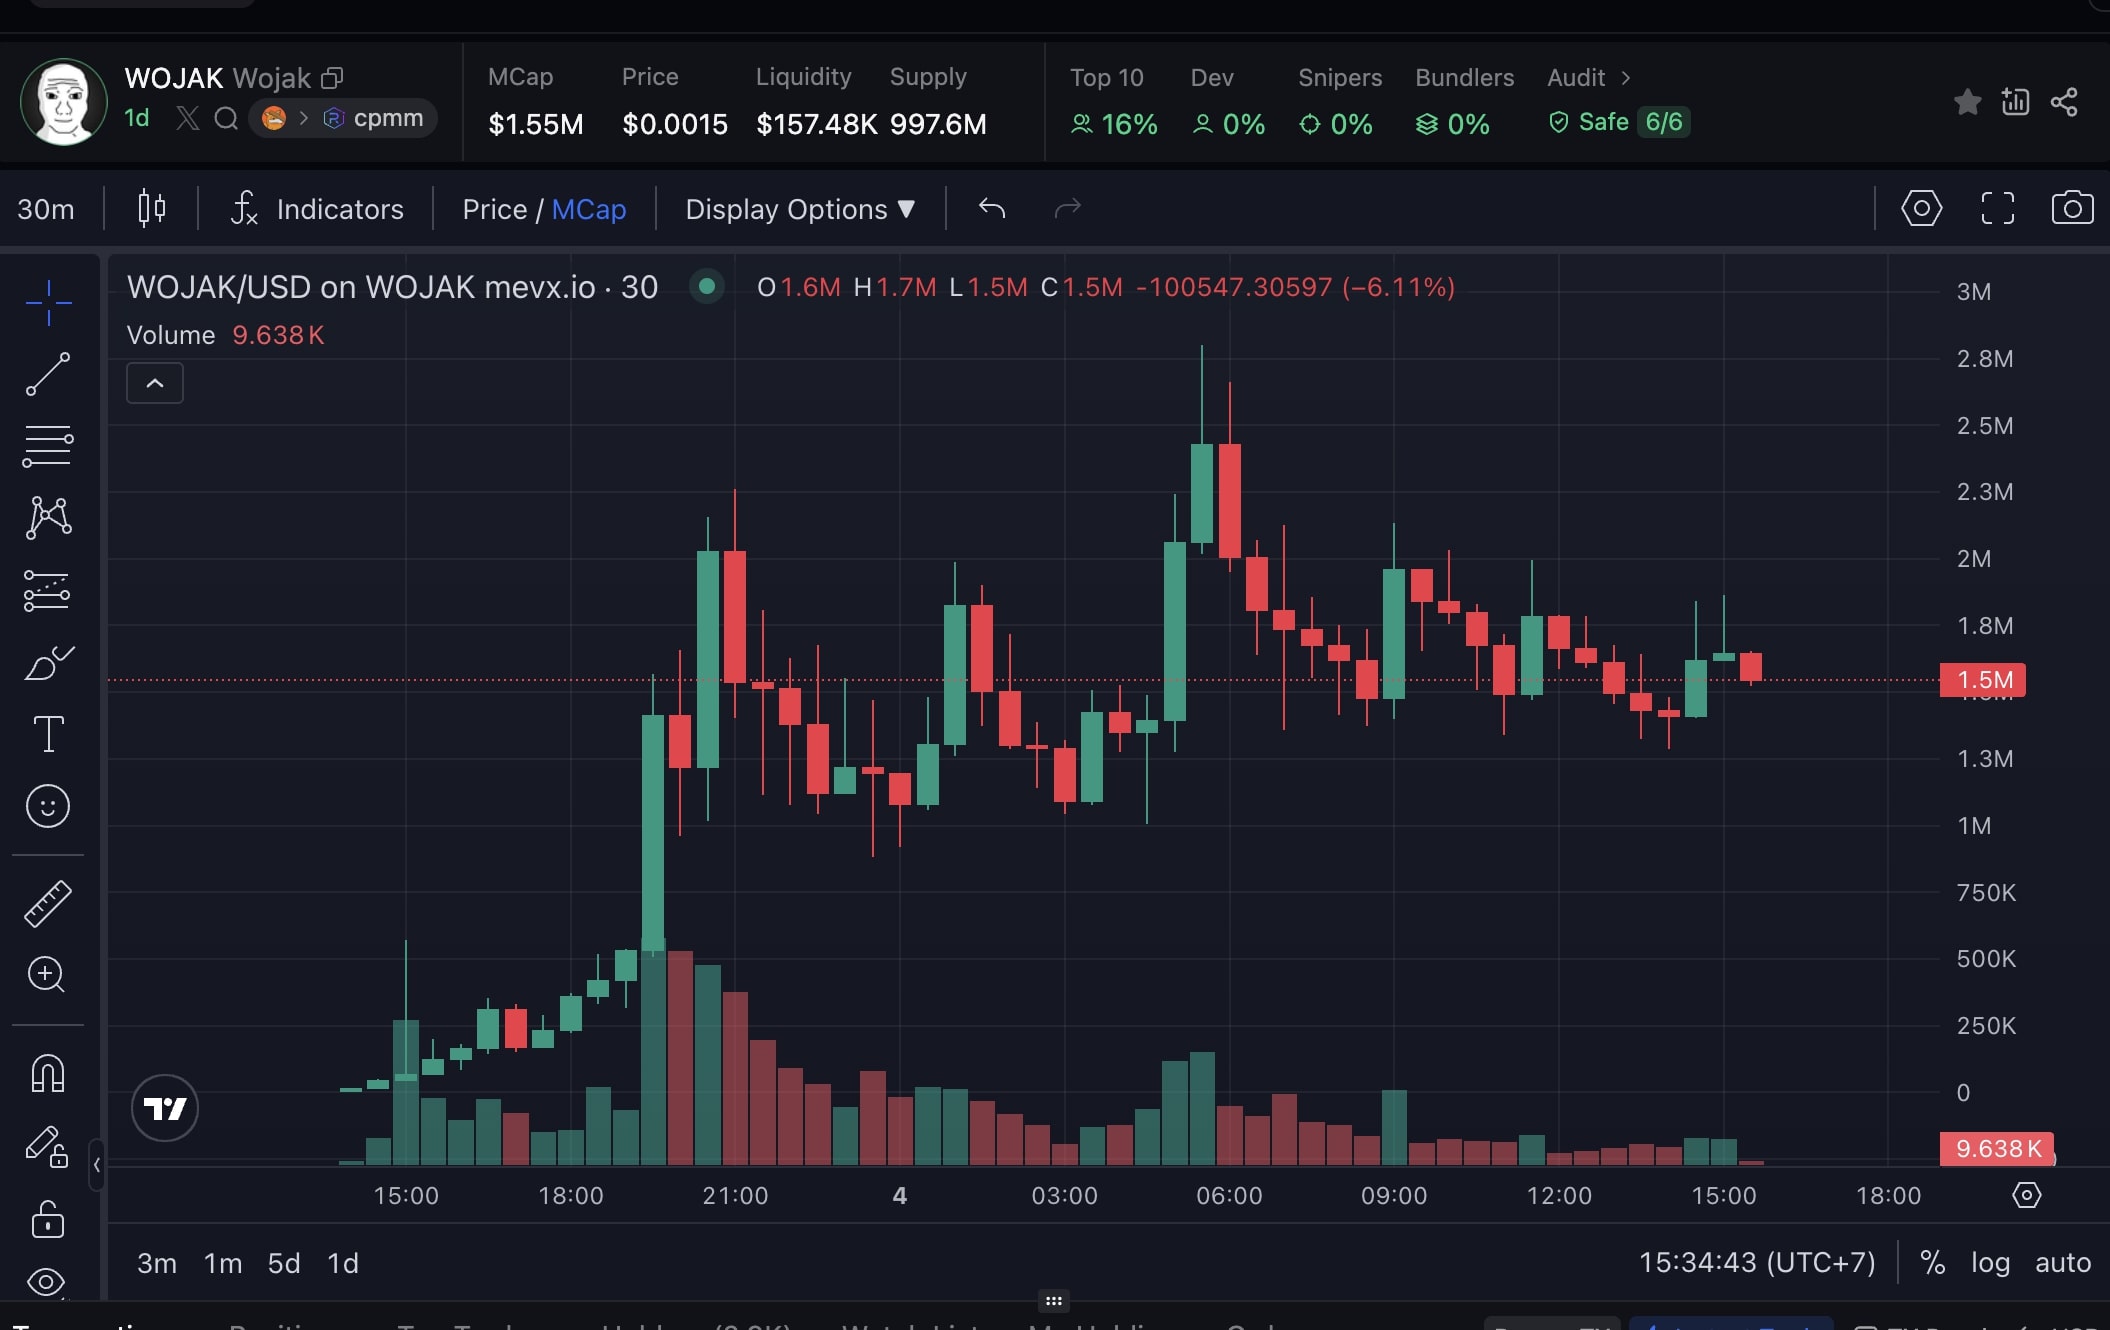
Task: Toggle percentage scale mode
Action: click(1932, 1262)
